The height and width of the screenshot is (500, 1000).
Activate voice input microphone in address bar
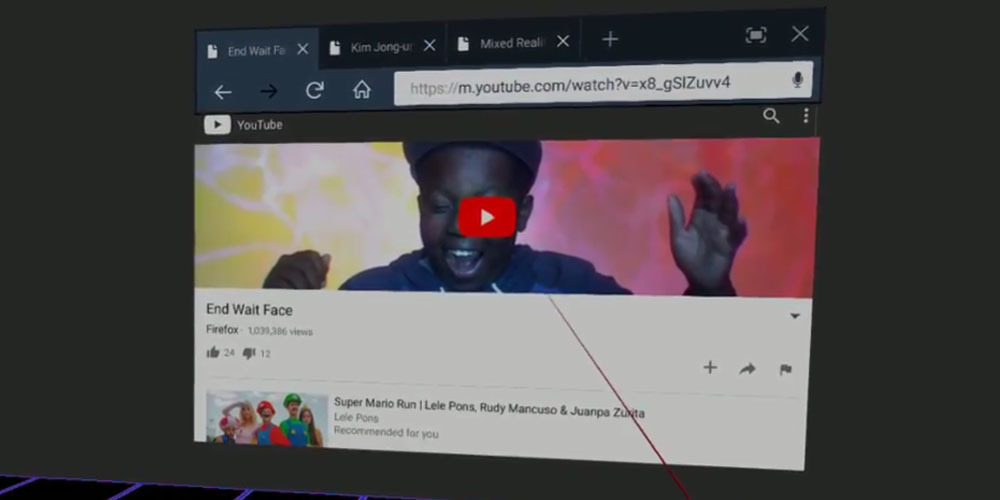797,79
